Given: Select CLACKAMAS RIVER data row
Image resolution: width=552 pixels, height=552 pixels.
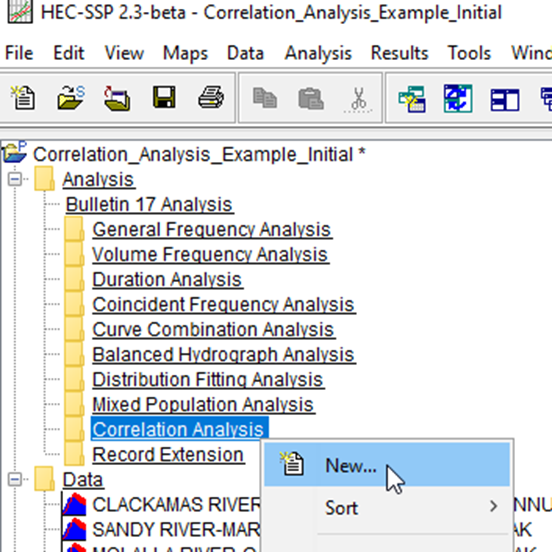Looking at the screenshot, I should 176,504.
